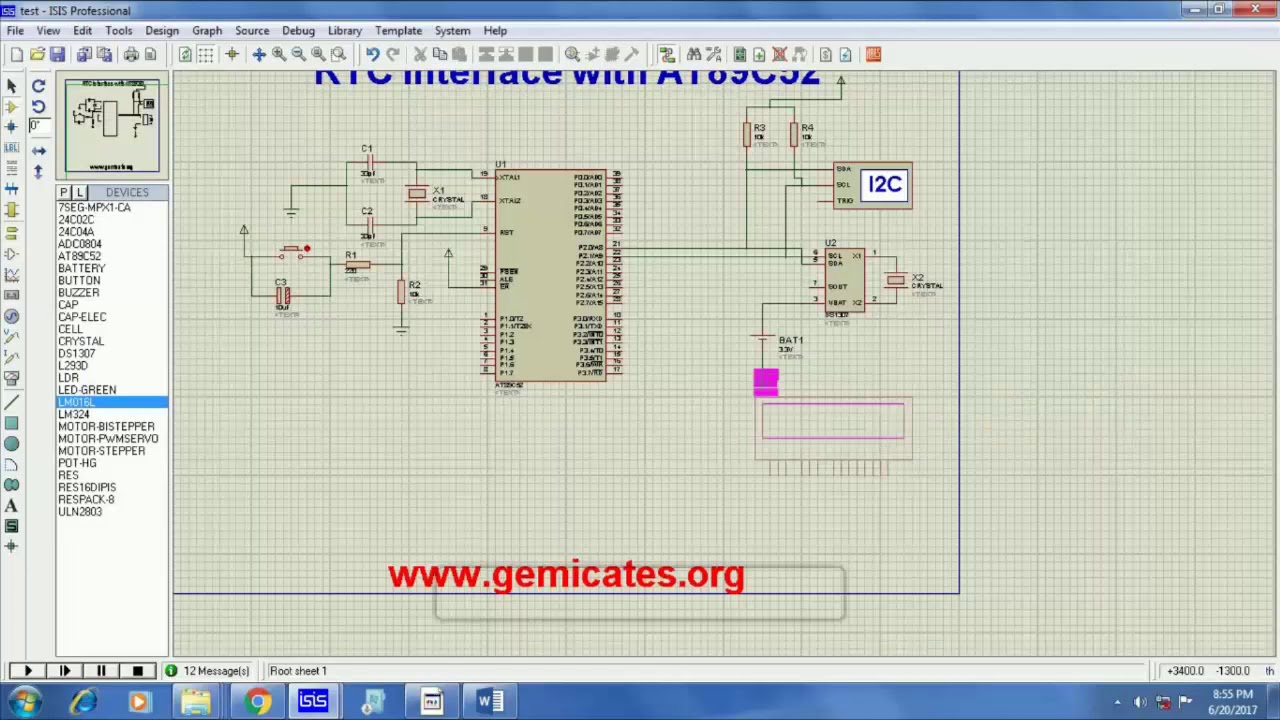Viewport: 1280px width, 720px height.
Task: Select the Bus drawing tool
Action: 12,190
